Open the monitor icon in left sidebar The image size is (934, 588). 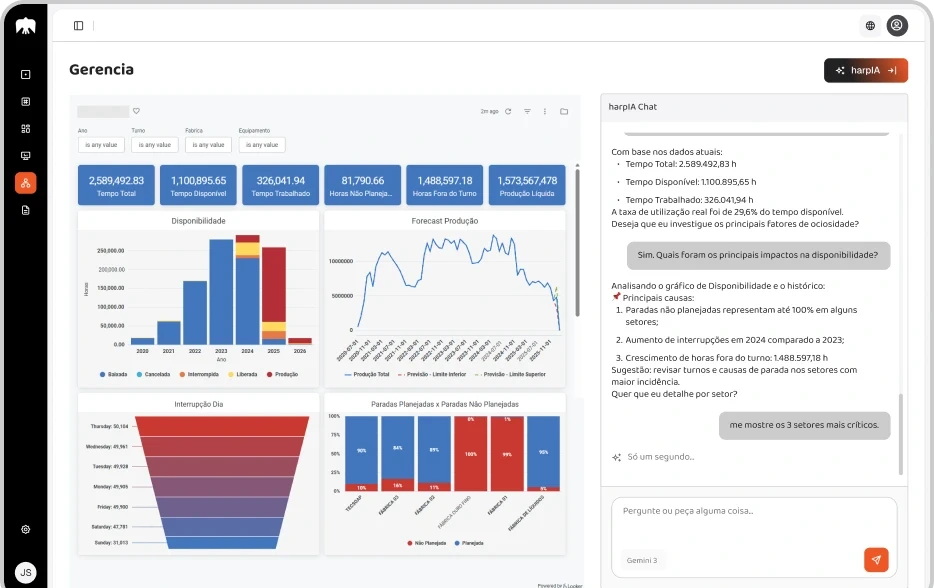click(x=25, y=155)
